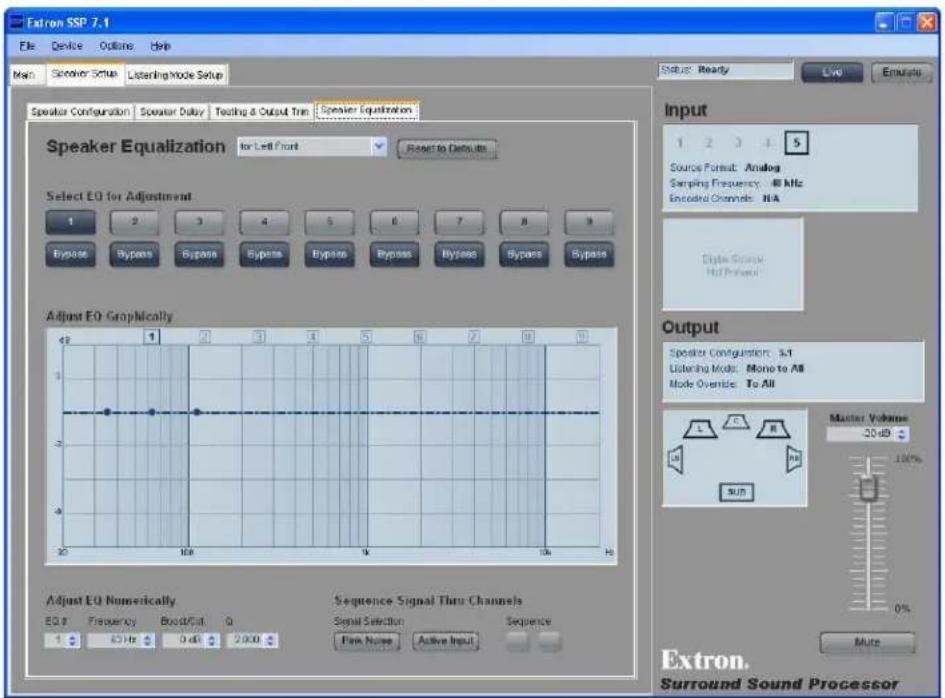
Task: Toggle Bypass under EQ 9
Action: [x=589, y=254]
